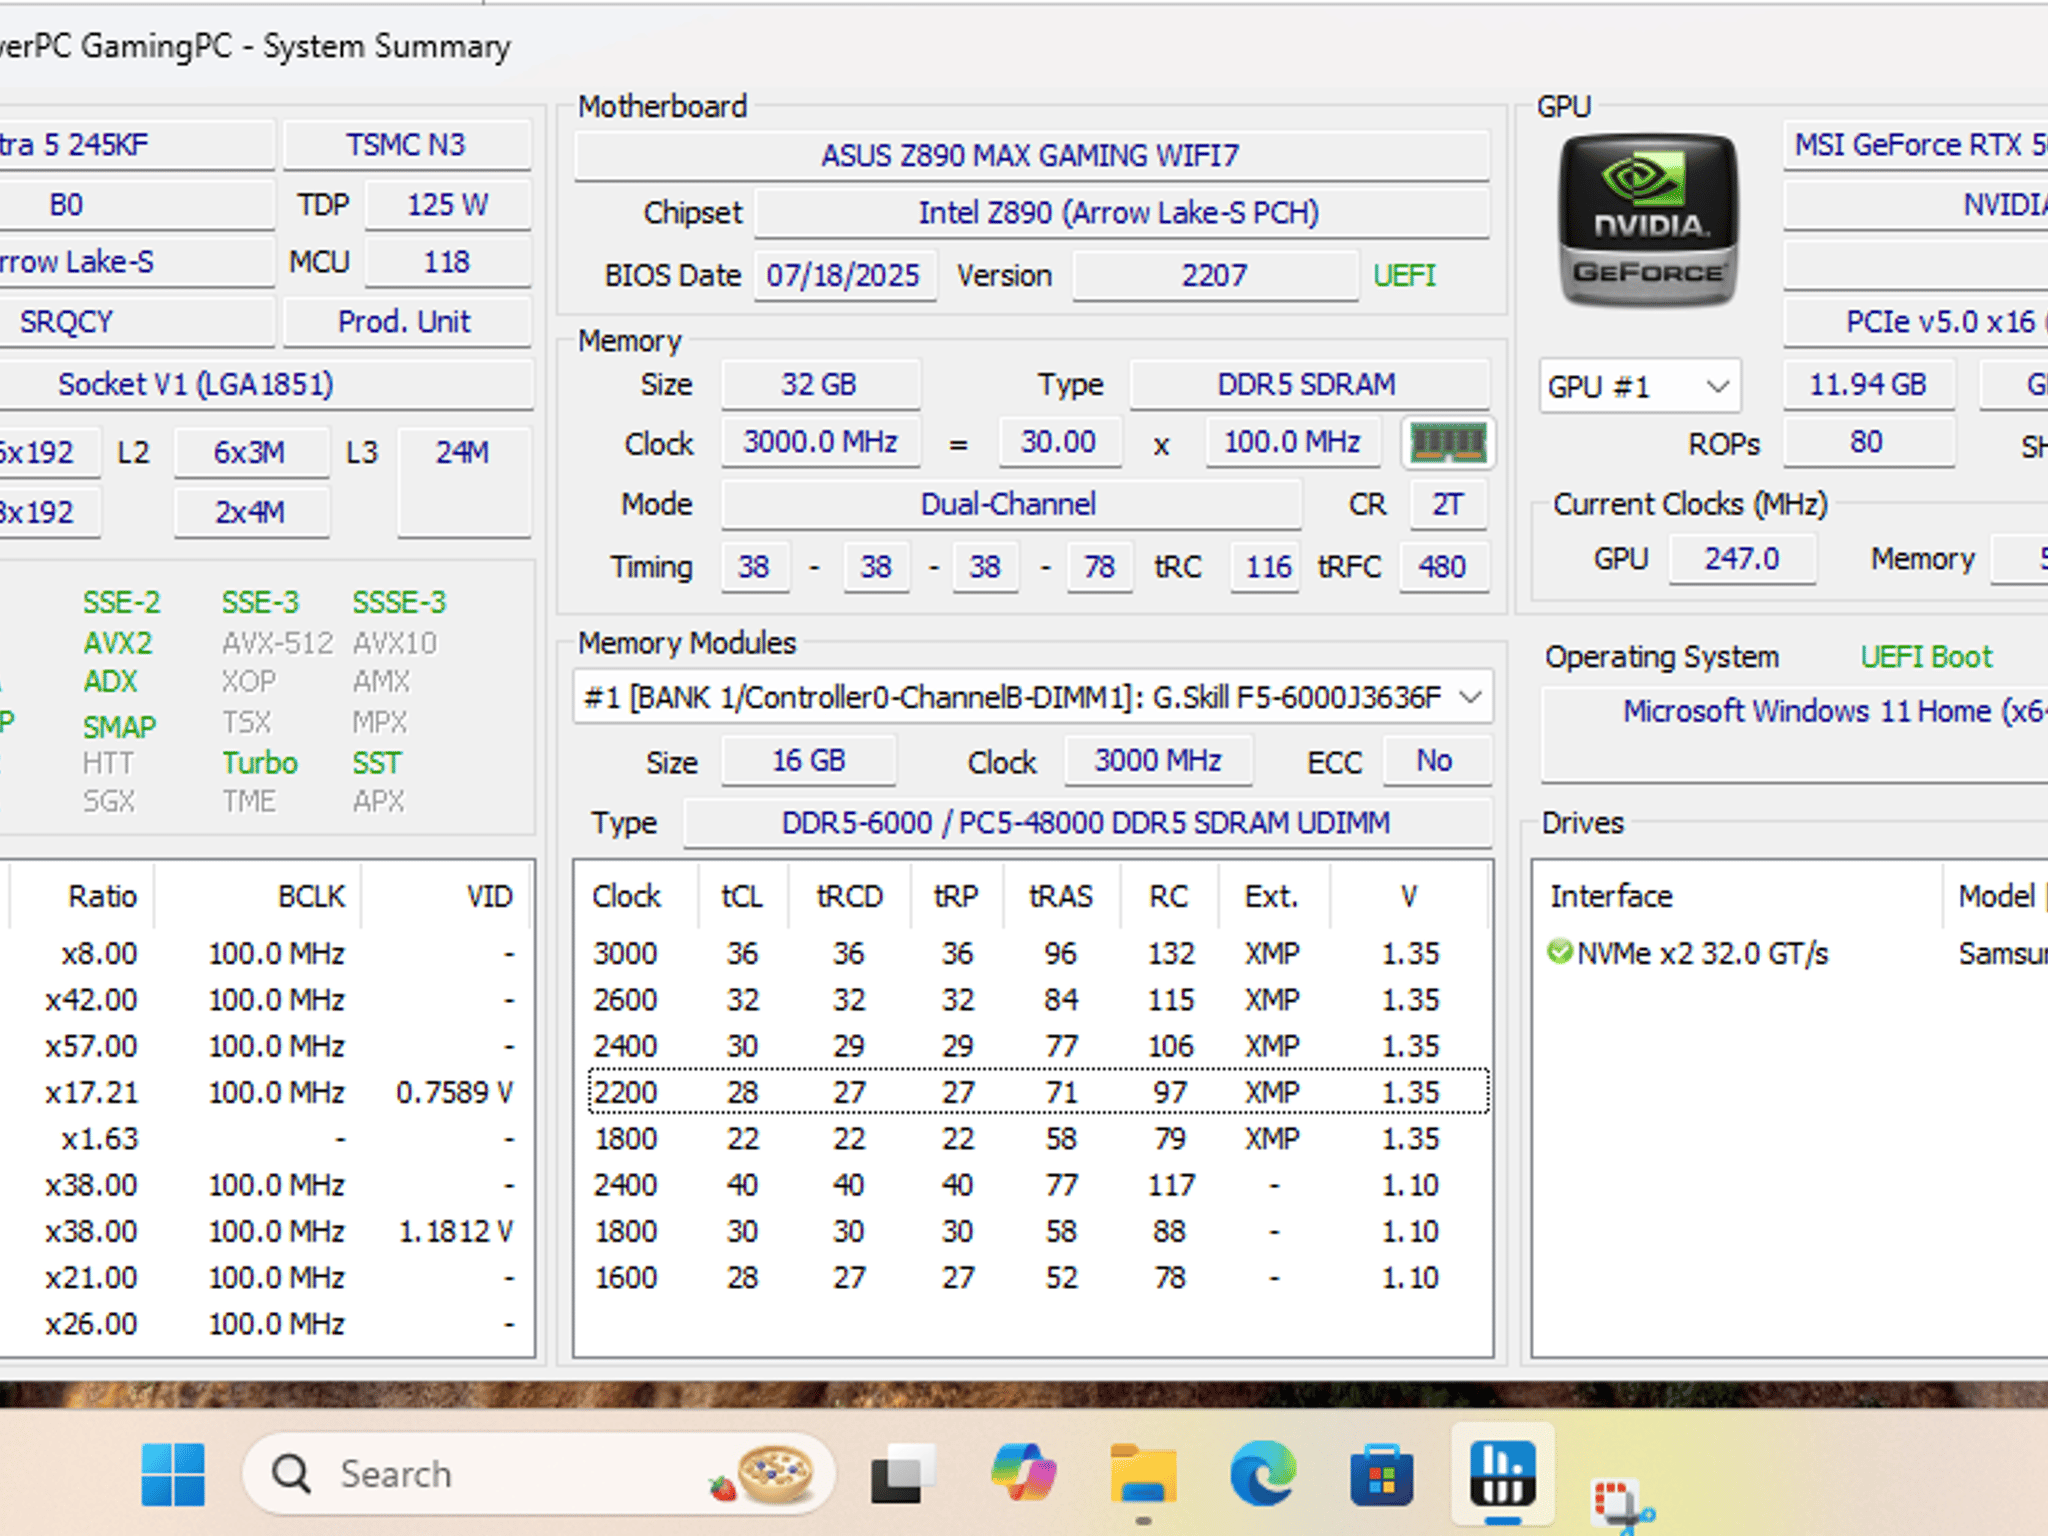Viewport: 2048px width, 1536px height.
Task: Click the Dual-Channel mode field
Action: (1010, 503)
